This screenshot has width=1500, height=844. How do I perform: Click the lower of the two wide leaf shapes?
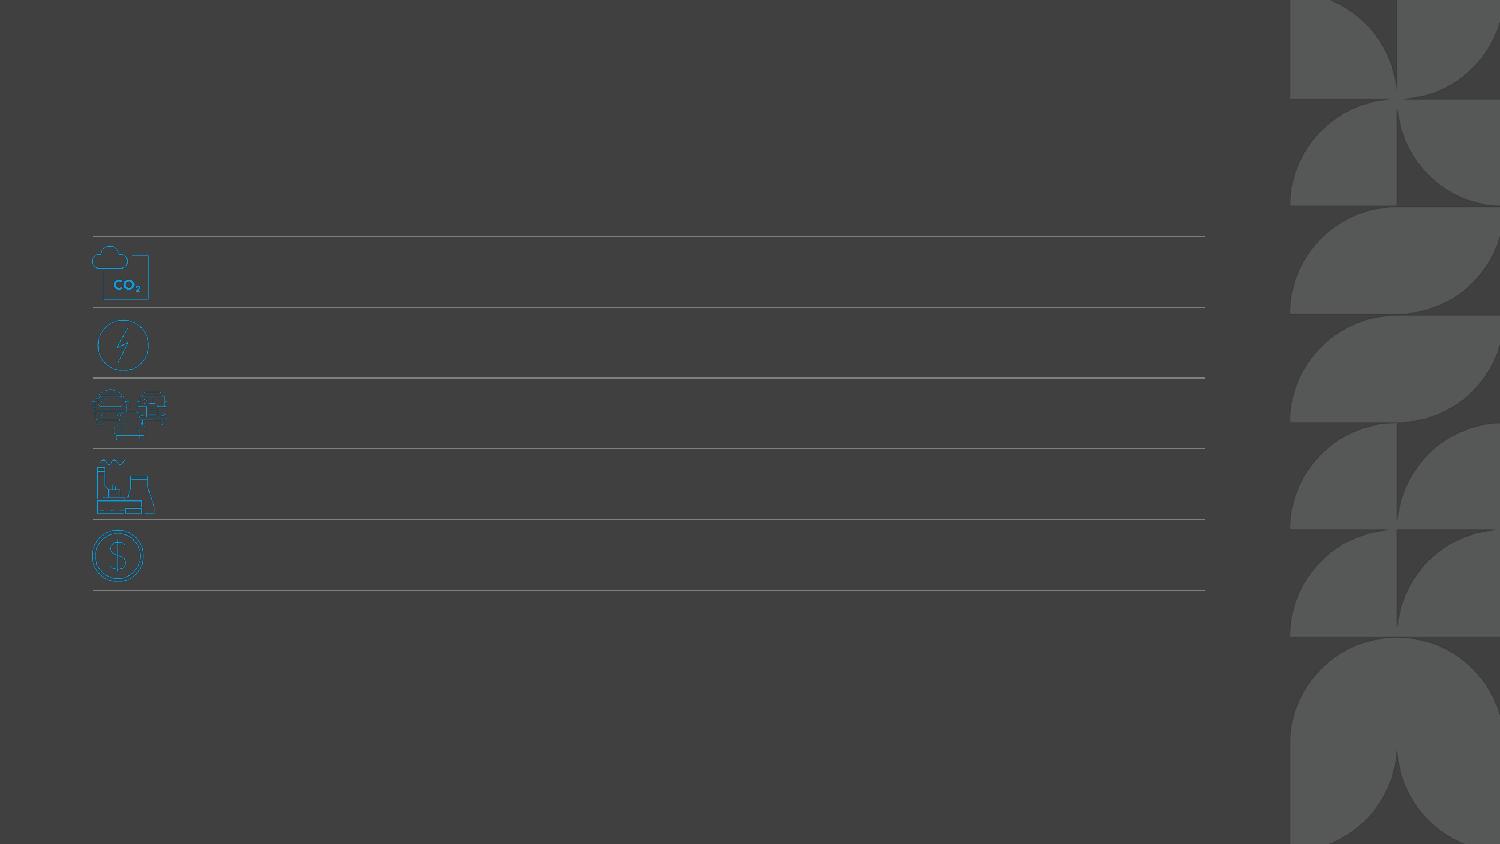click(1395, 368)
